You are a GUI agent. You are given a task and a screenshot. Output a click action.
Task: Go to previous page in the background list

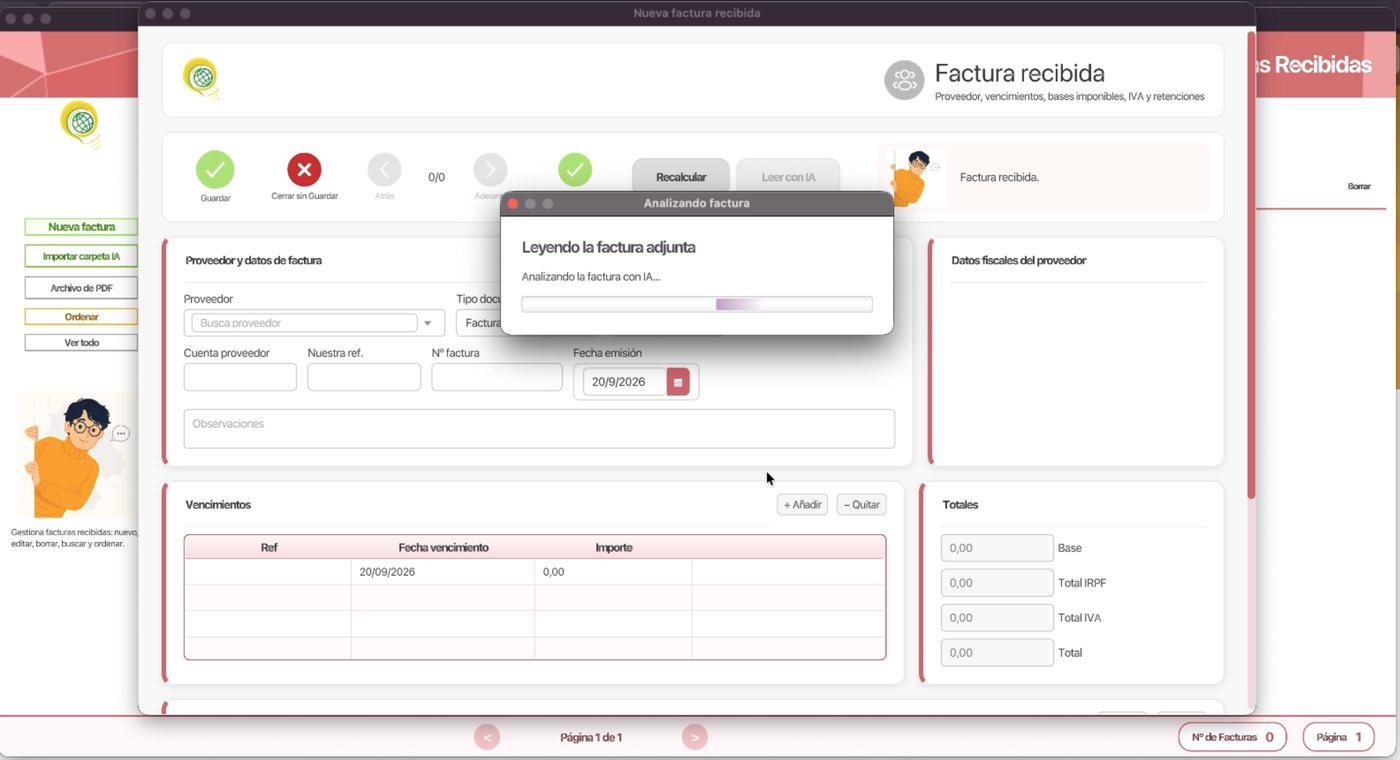click(487, 738)
